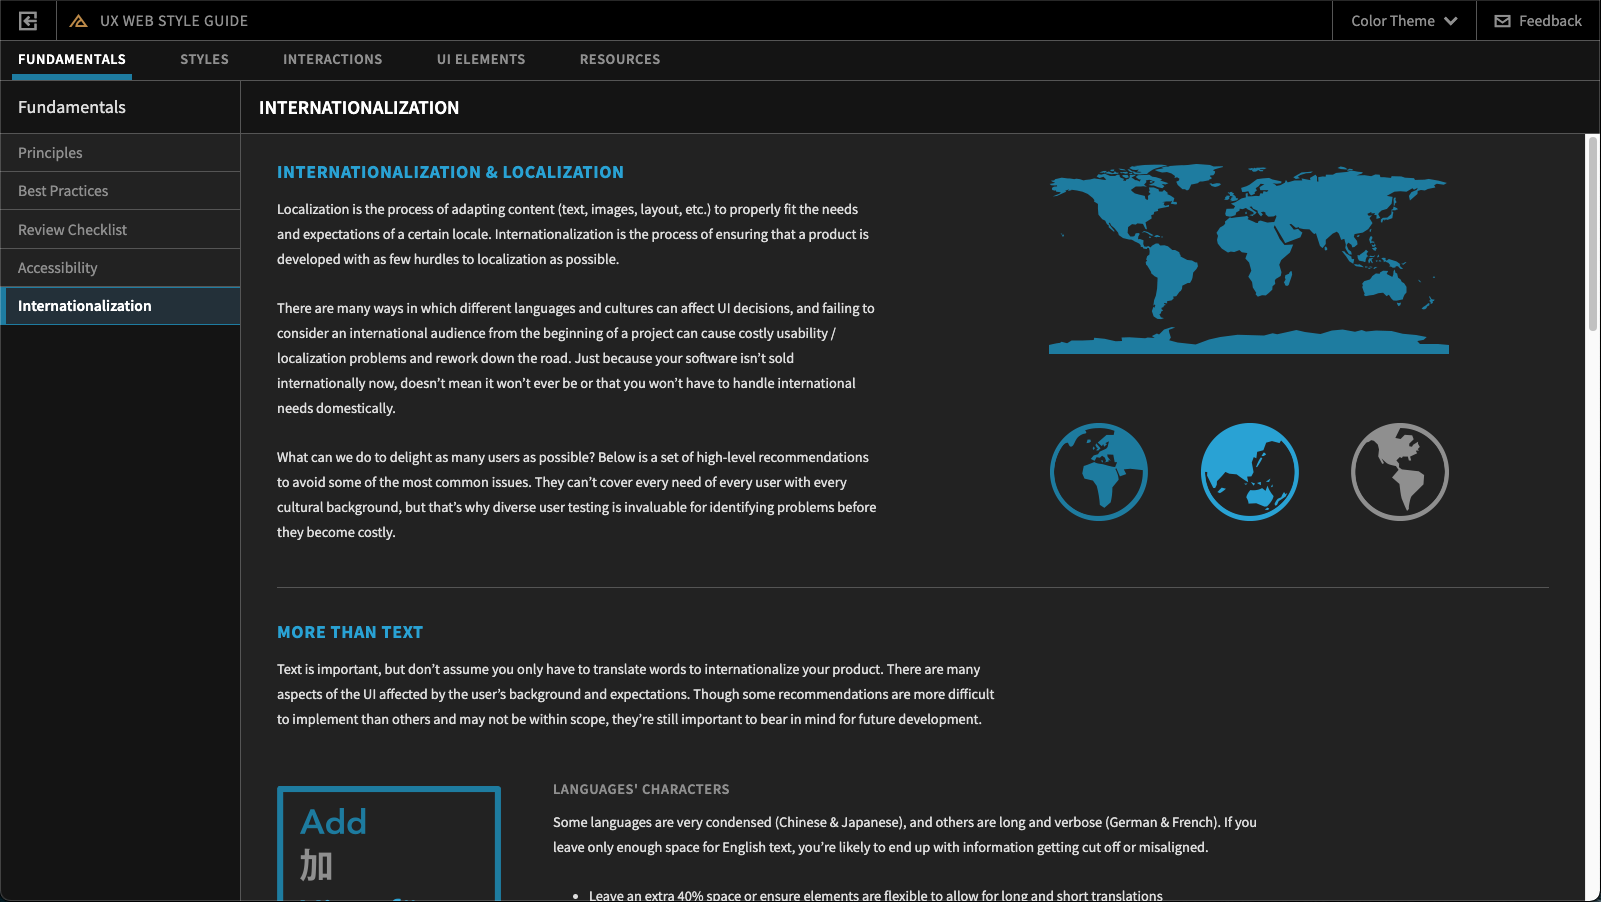Viewport: 1601px width, 902px height.
Task: Select Accessibility in the sidebar
Action: tap(58, 268)
